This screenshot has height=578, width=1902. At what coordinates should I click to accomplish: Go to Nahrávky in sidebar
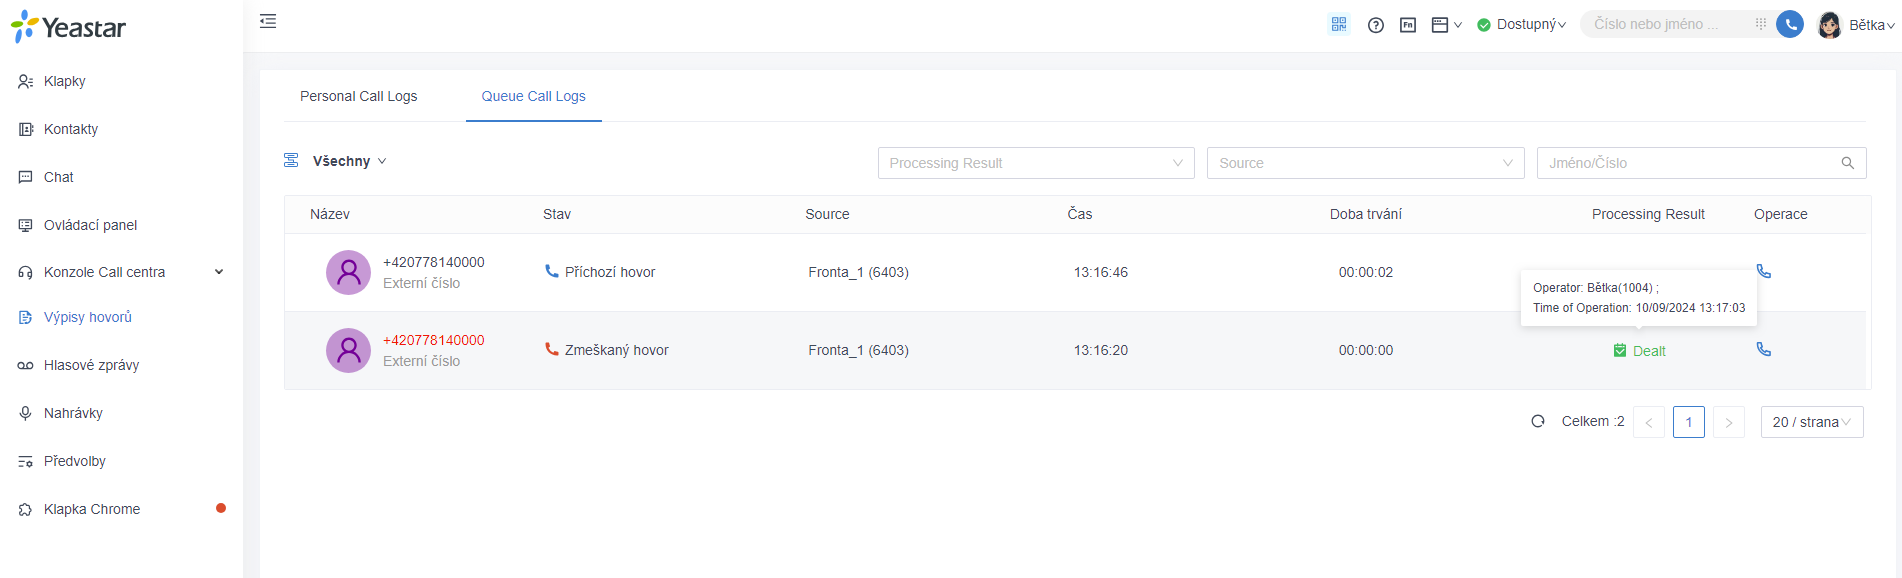[x=73, y=413]
